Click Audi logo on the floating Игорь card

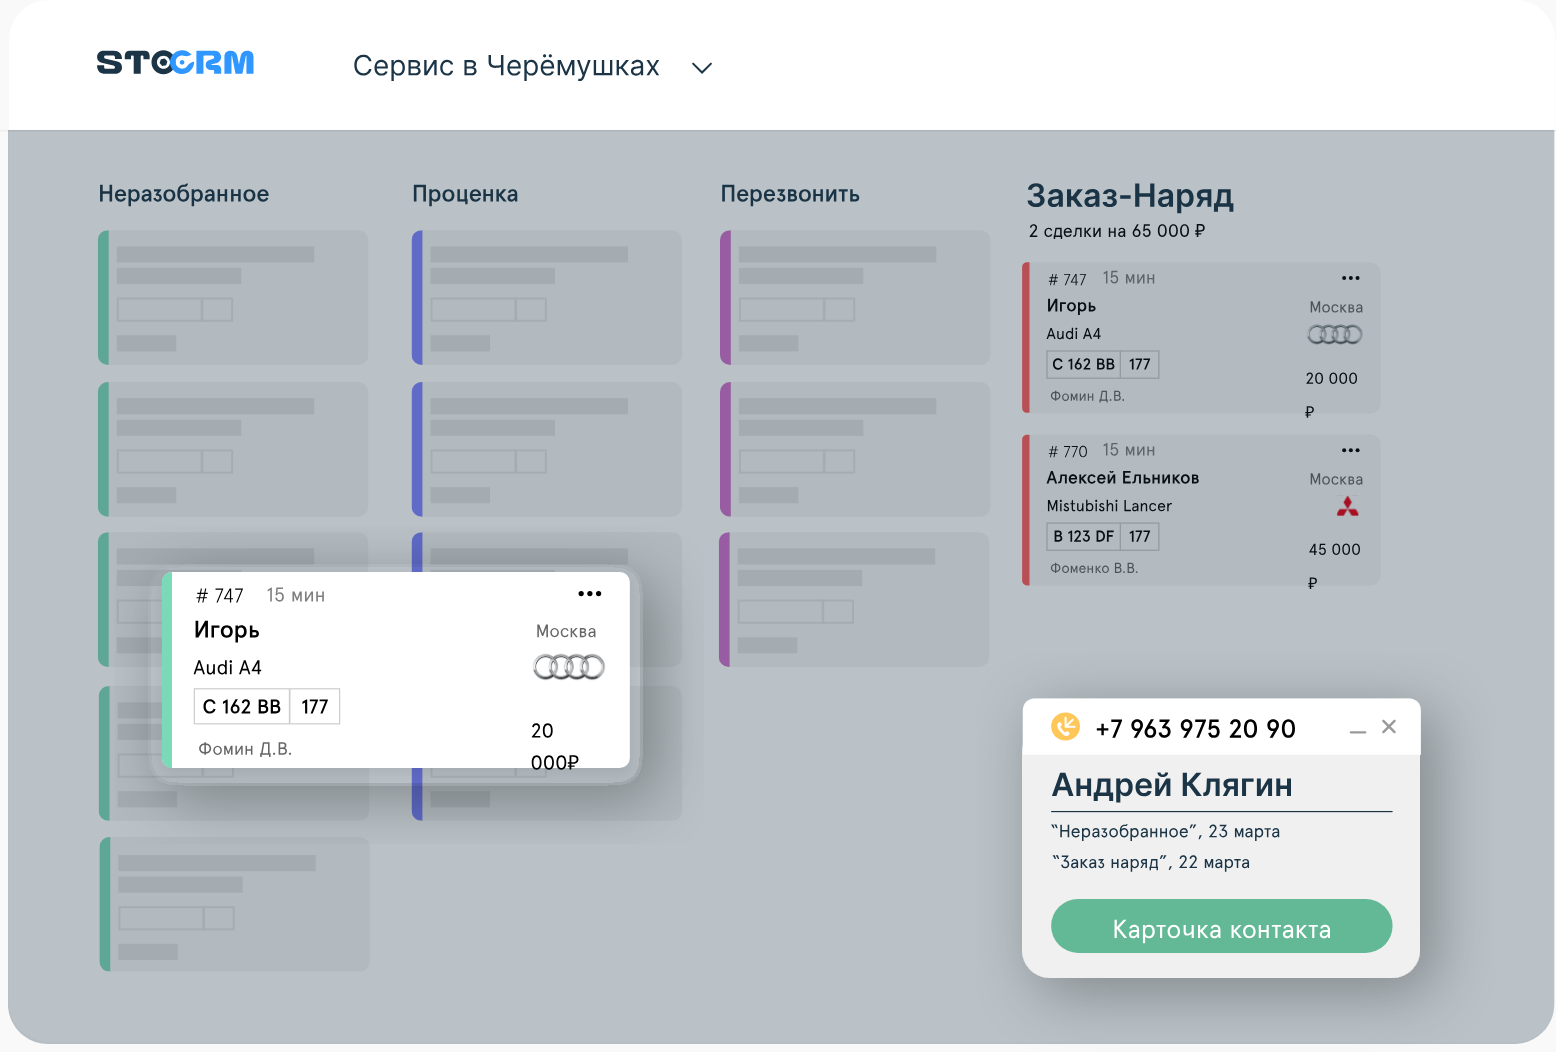coord(569,667)
